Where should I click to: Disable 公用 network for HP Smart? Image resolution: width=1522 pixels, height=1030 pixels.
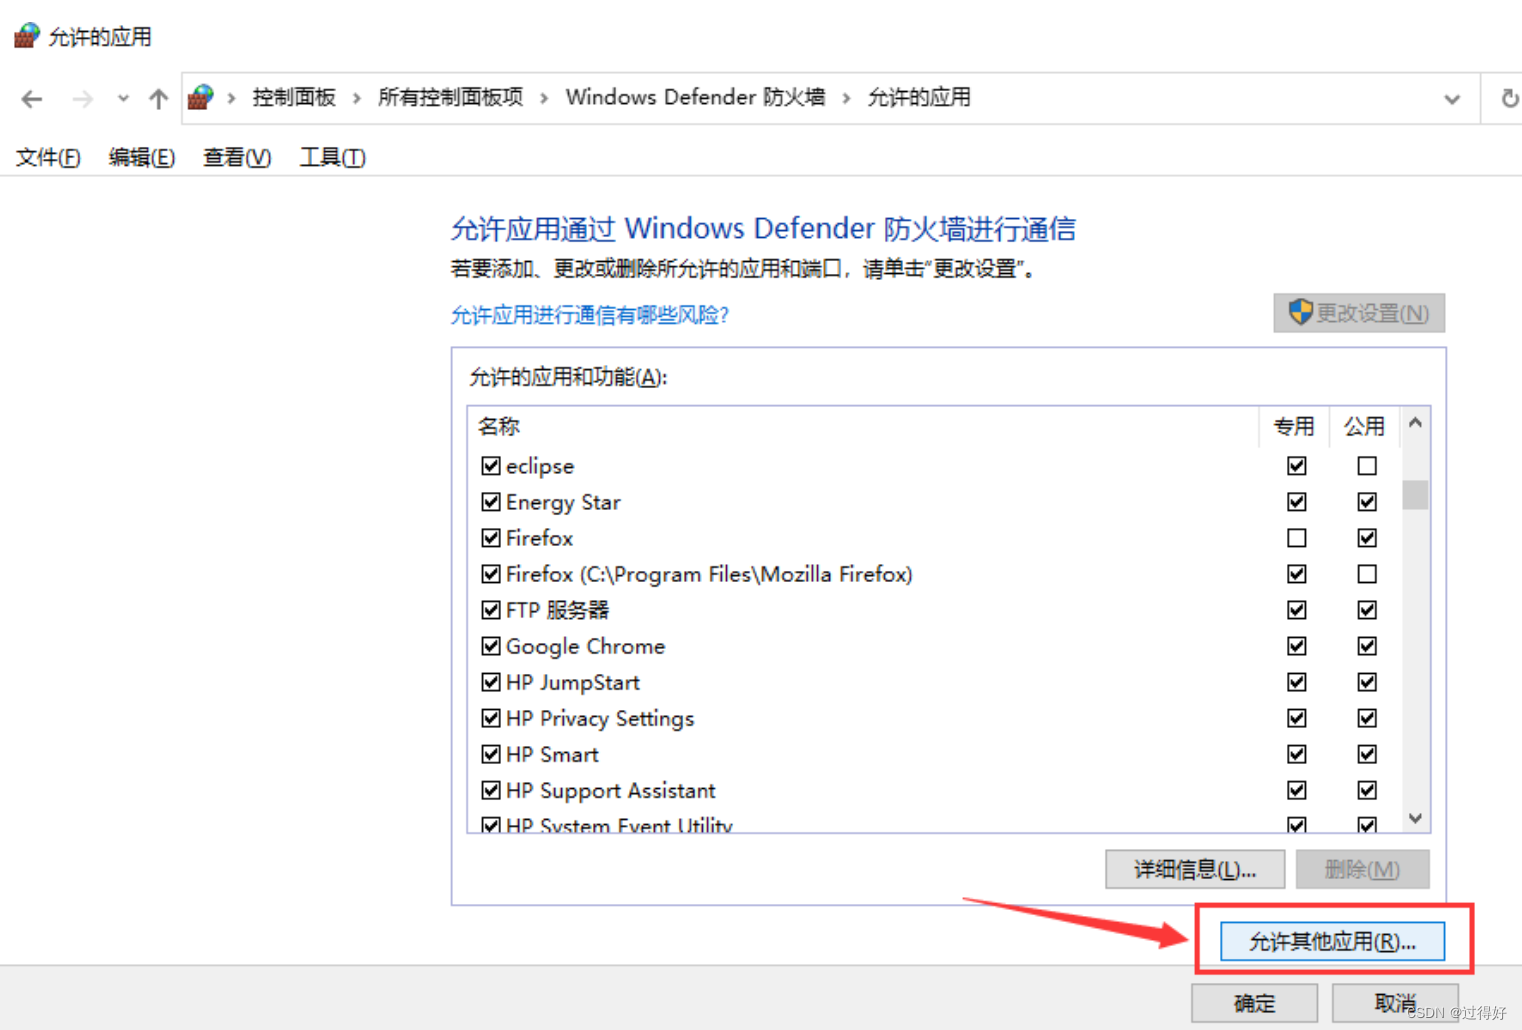pos(1367,754)
